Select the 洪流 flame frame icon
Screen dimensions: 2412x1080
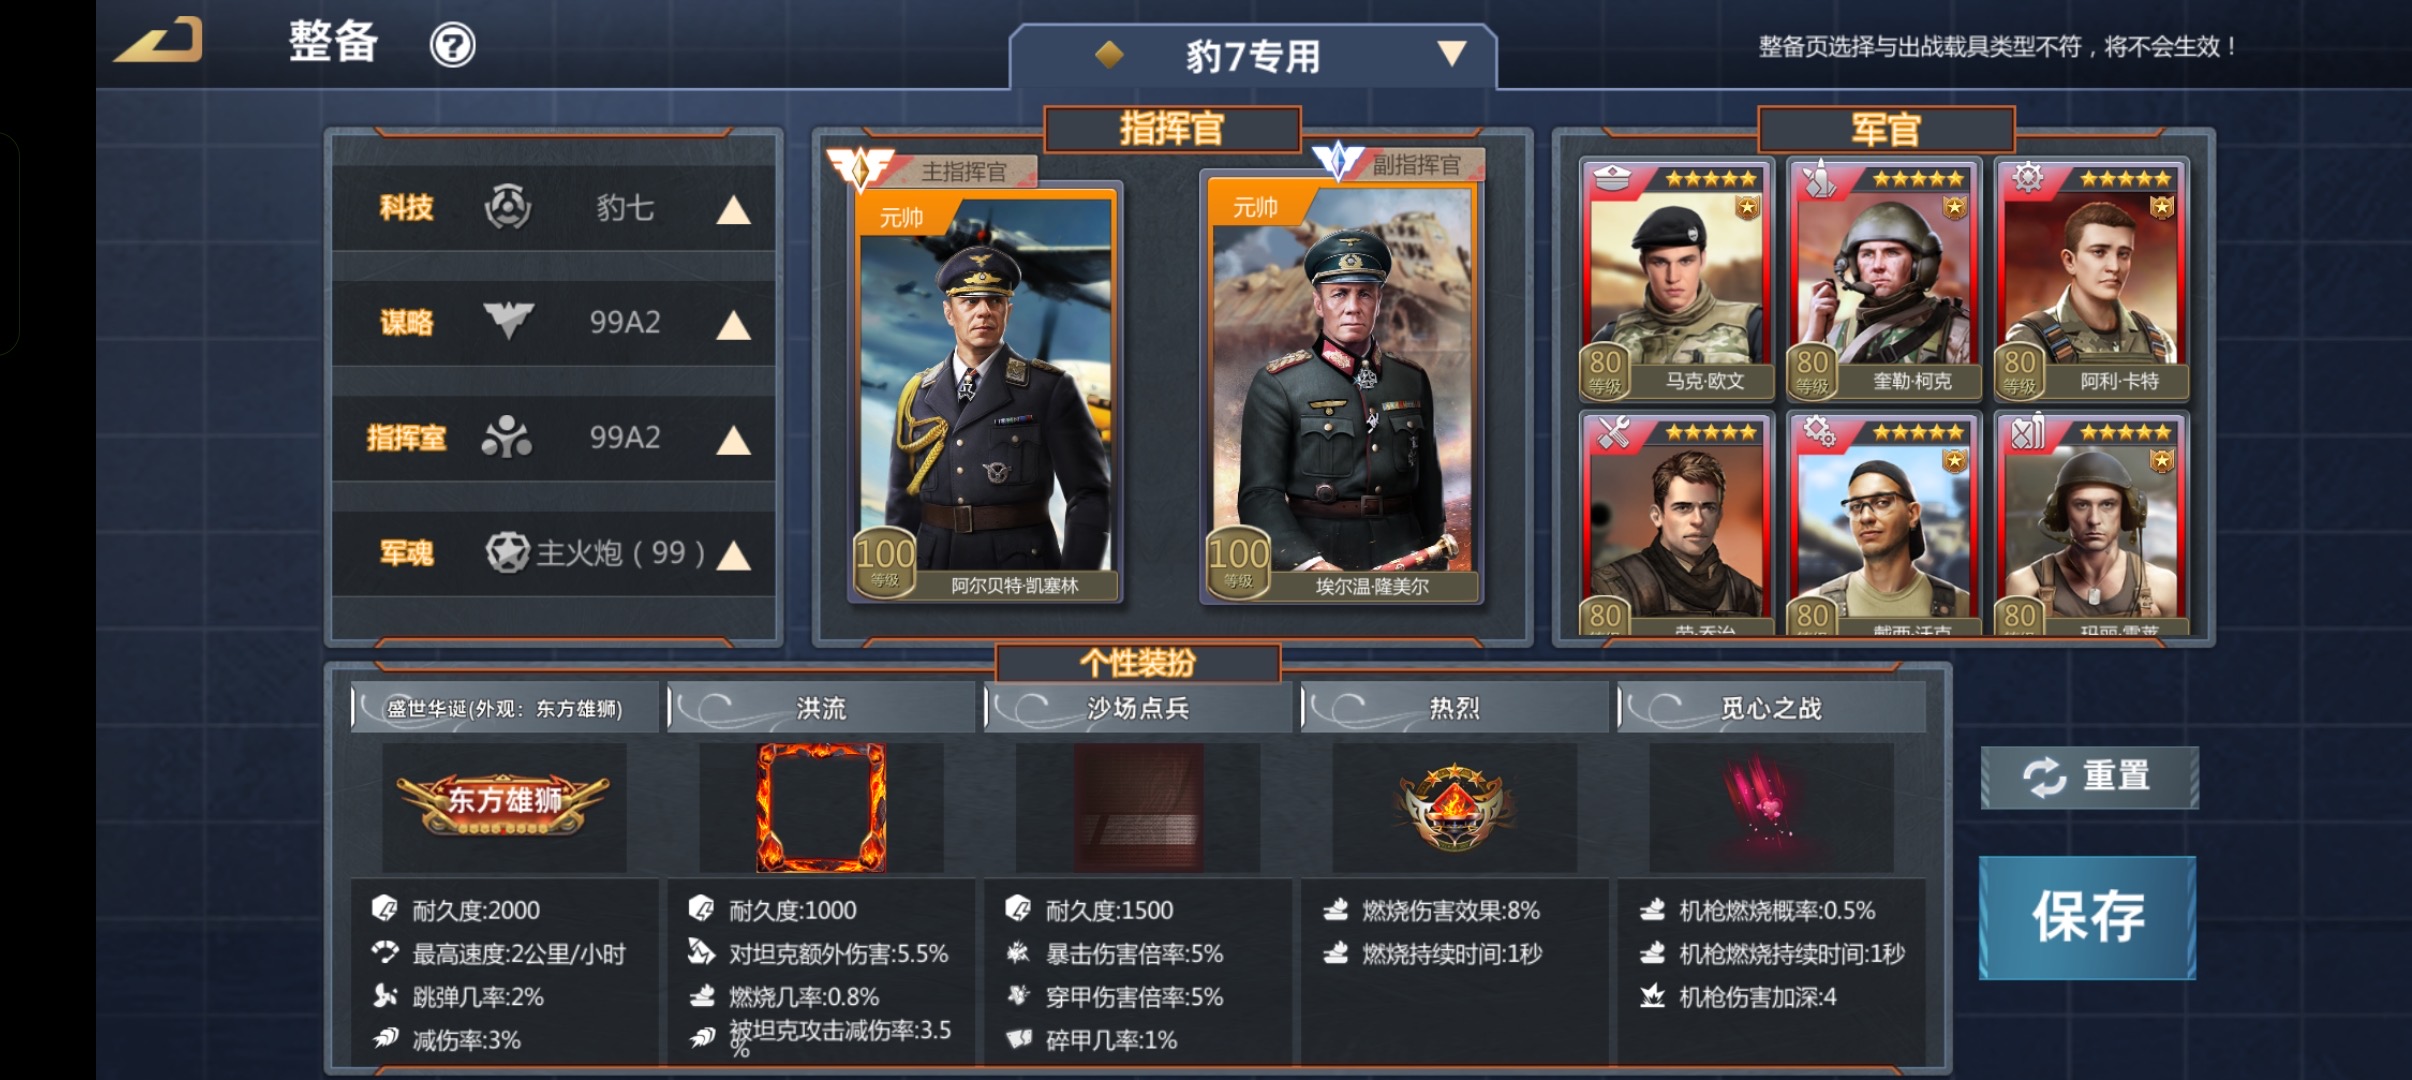click(821, 807)
